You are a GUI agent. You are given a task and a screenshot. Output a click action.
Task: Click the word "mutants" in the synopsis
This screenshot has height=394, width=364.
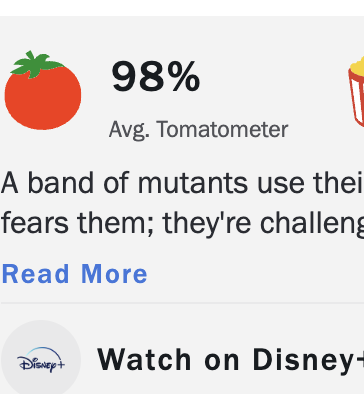(193, 184)
